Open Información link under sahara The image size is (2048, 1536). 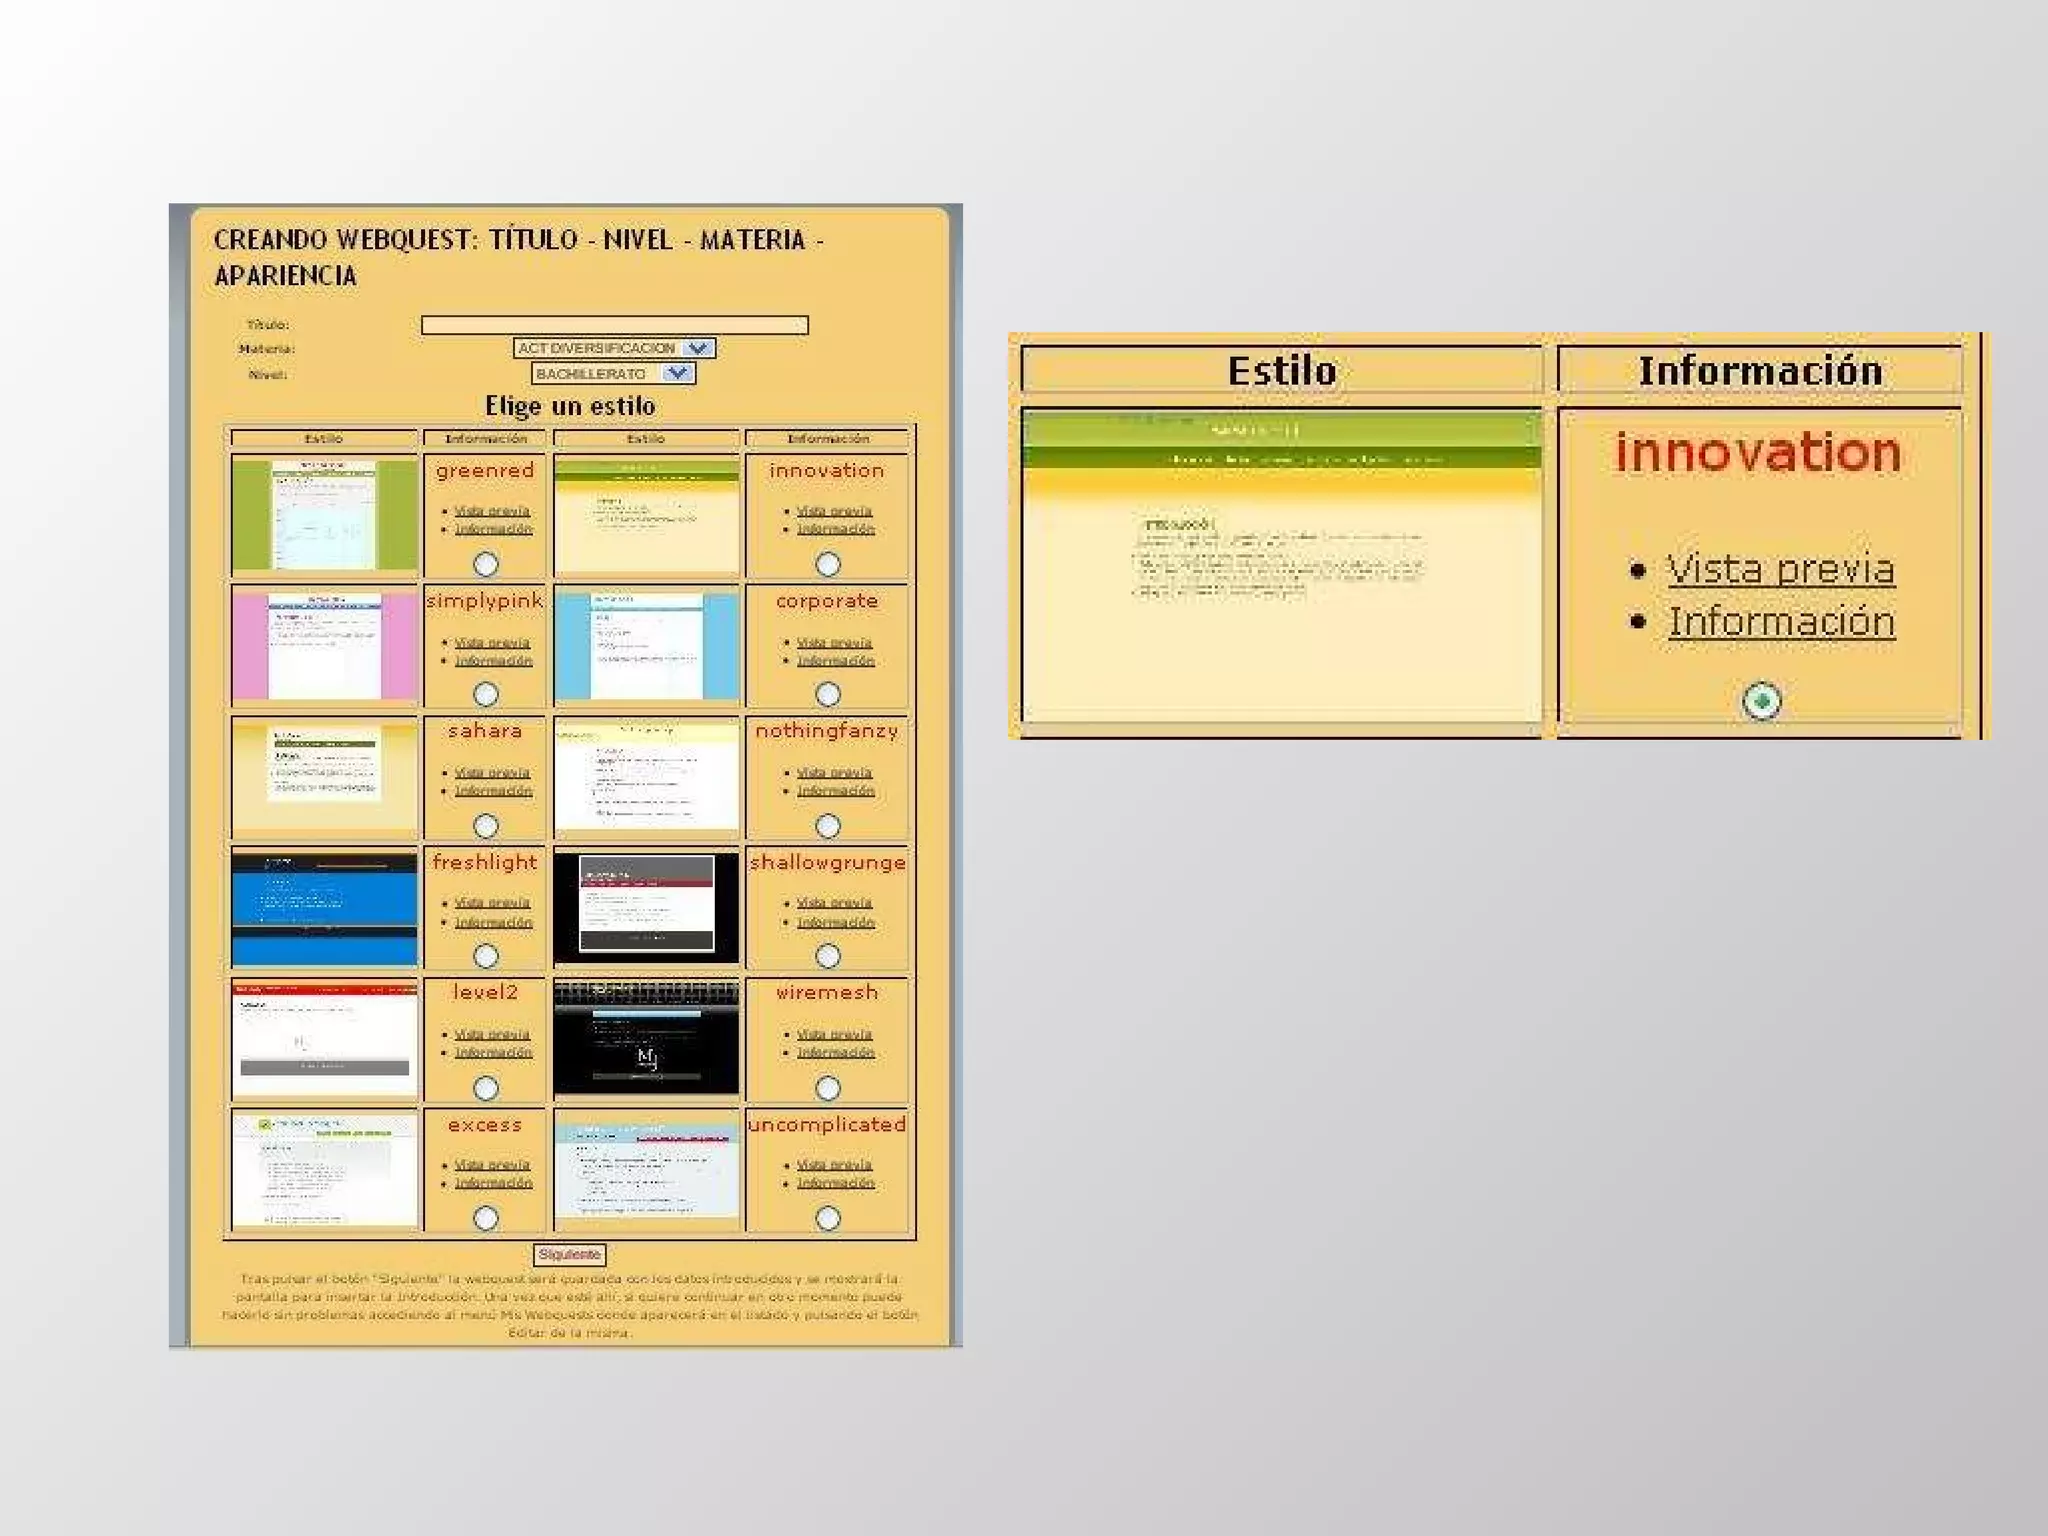tap(494, 791)
